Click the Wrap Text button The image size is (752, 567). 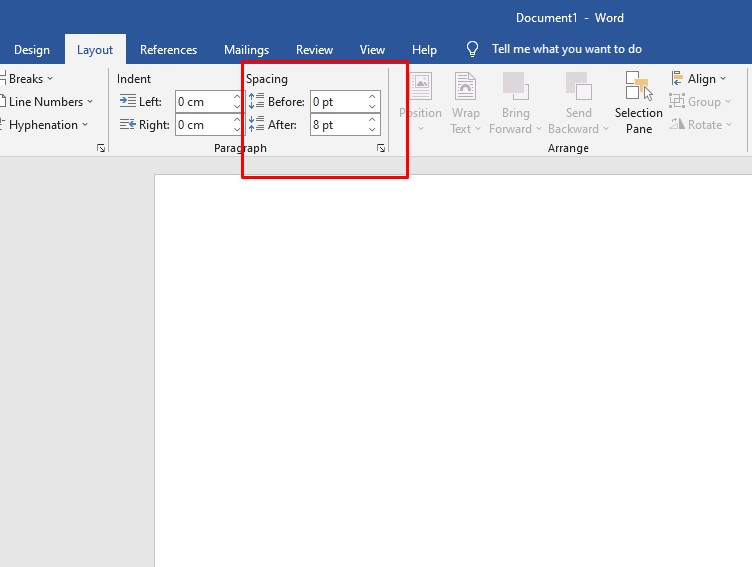[465, 102]
